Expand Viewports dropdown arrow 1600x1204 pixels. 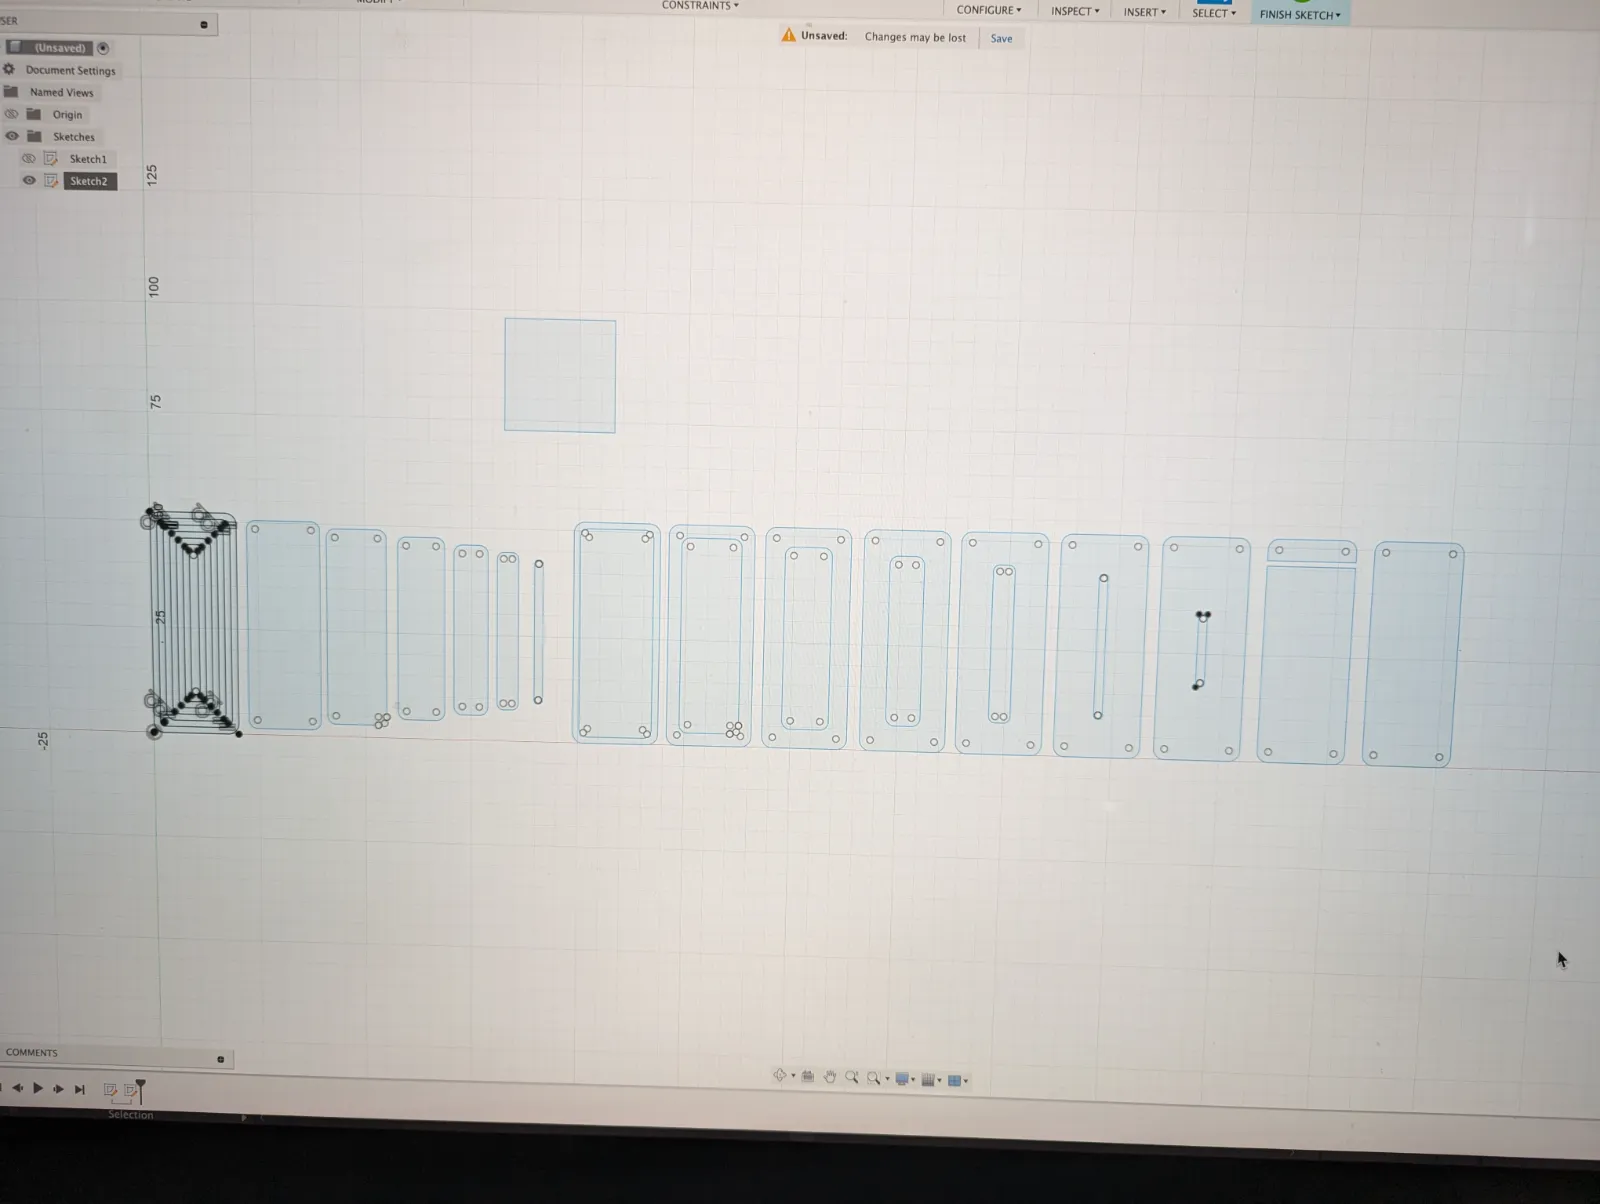965,1081
